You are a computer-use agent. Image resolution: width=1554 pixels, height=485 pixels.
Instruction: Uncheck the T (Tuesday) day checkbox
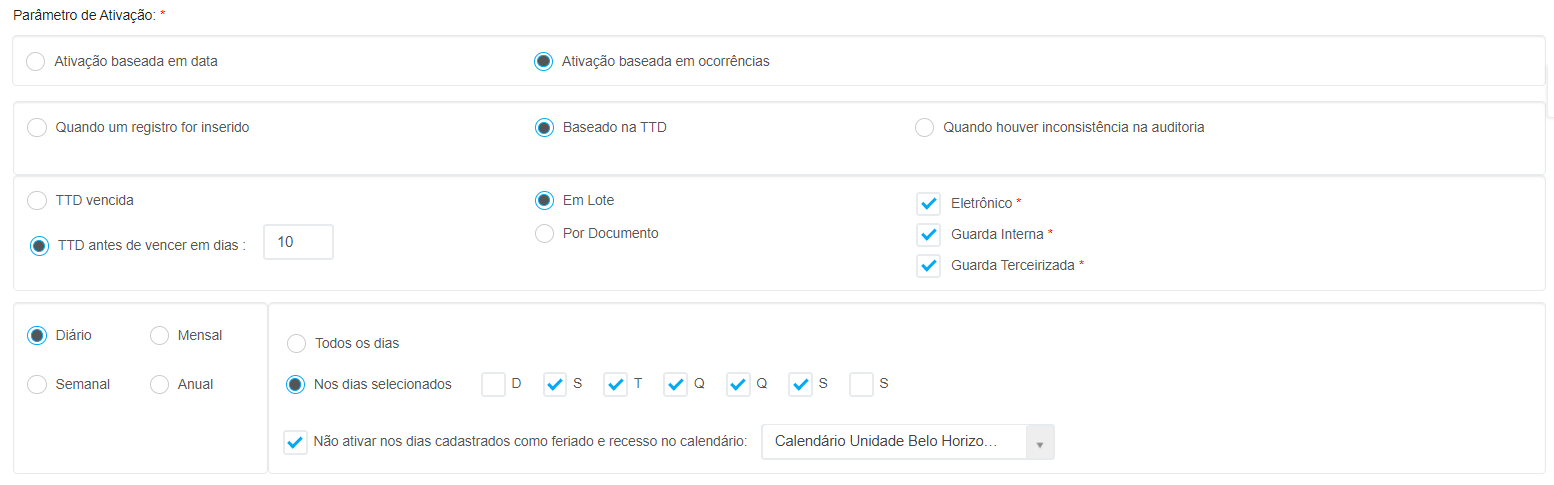click(615, 384)
